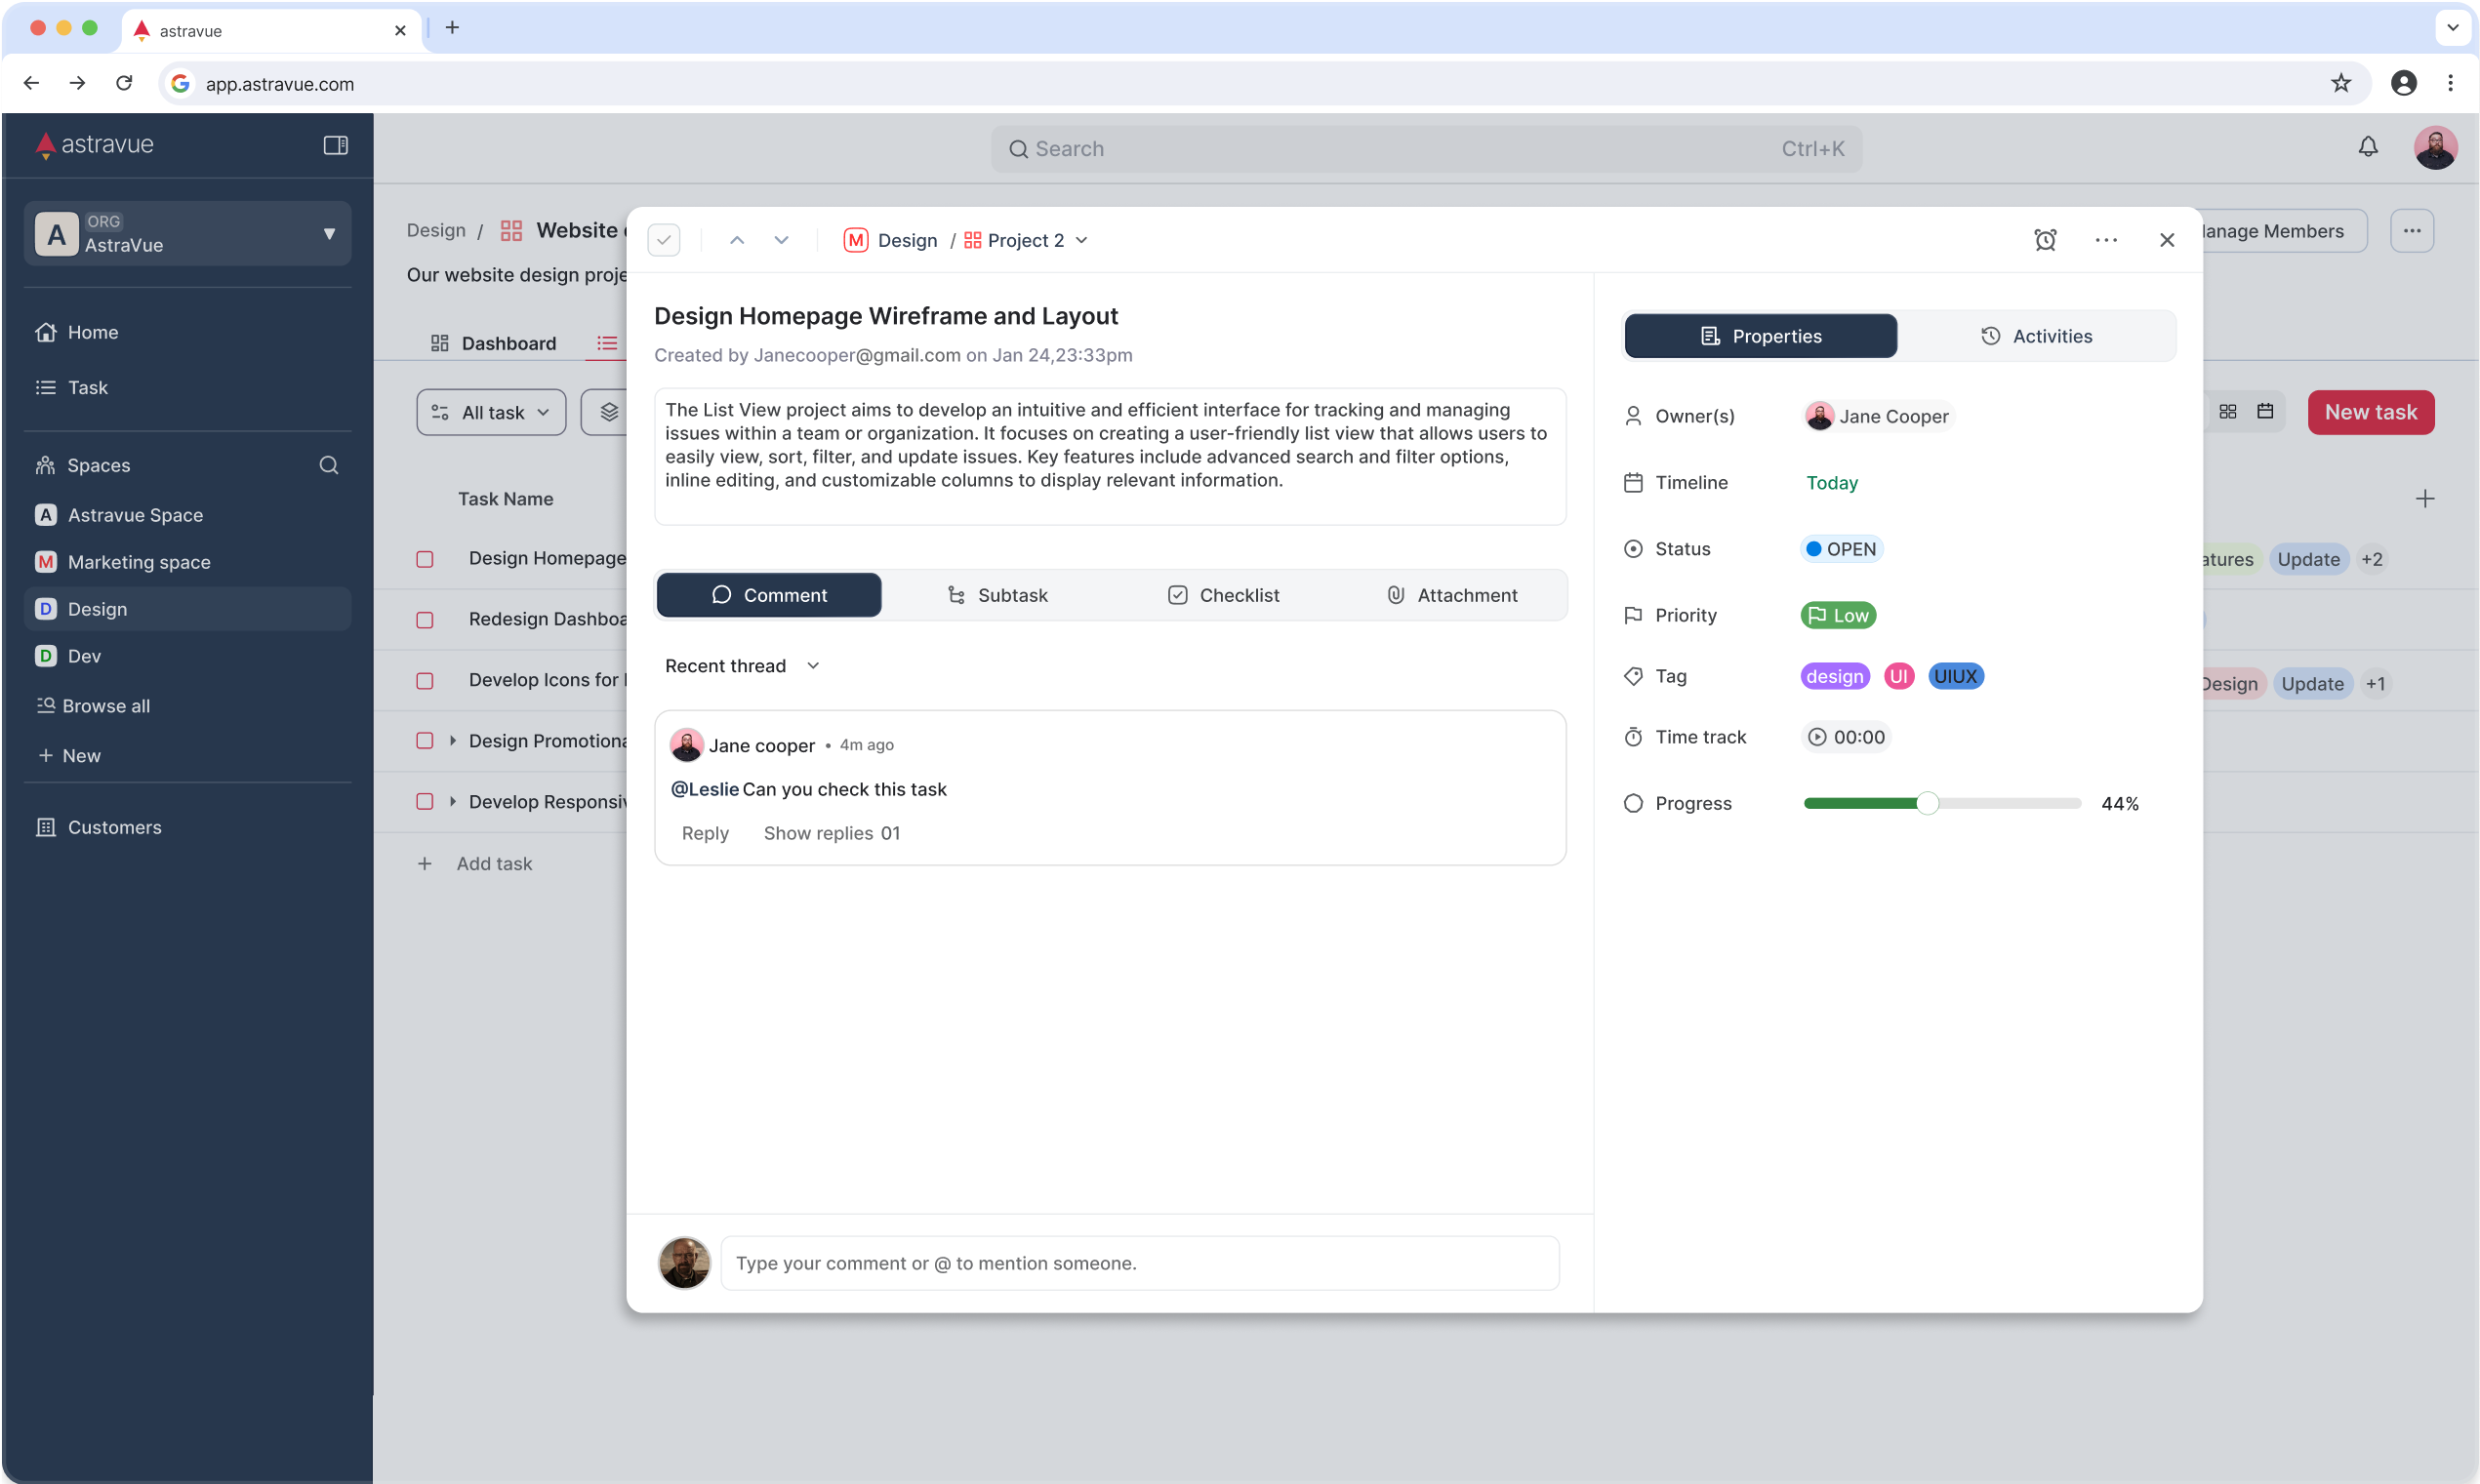Focus the comment input field
This screenshot has height=1484, width=2480.
[x=1139, y=1263]
